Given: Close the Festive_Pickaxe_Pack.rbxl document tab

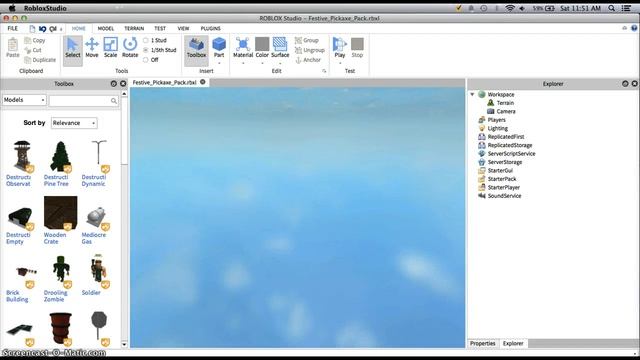Looking at the screenshot, I should pos(203,82).
